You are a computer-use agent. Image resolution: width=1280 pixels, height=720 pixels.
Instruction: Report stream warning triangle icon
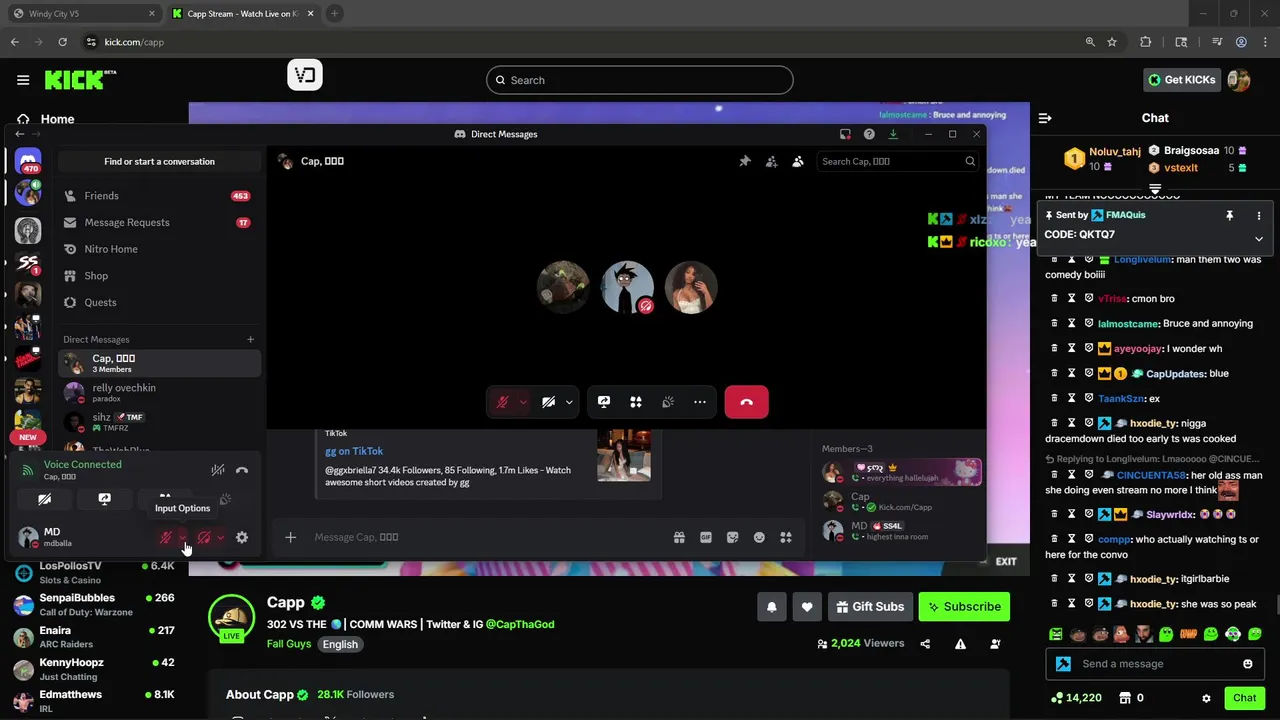(960, 644)
